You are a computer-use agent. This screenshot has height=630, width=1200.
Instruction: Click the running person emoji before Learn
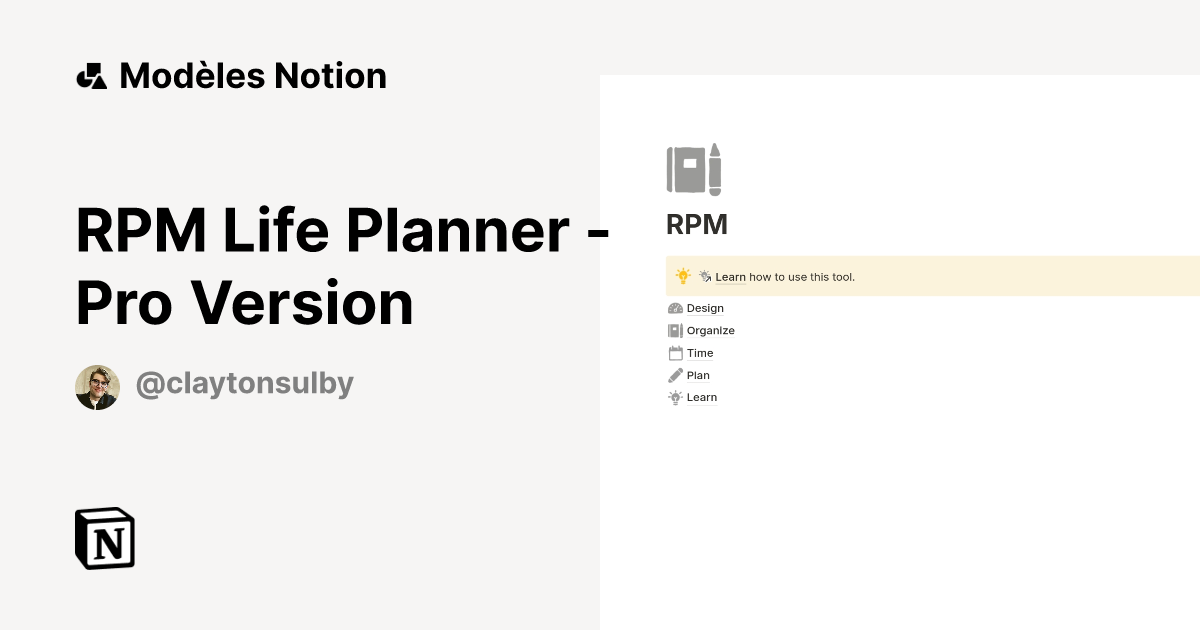706,276
